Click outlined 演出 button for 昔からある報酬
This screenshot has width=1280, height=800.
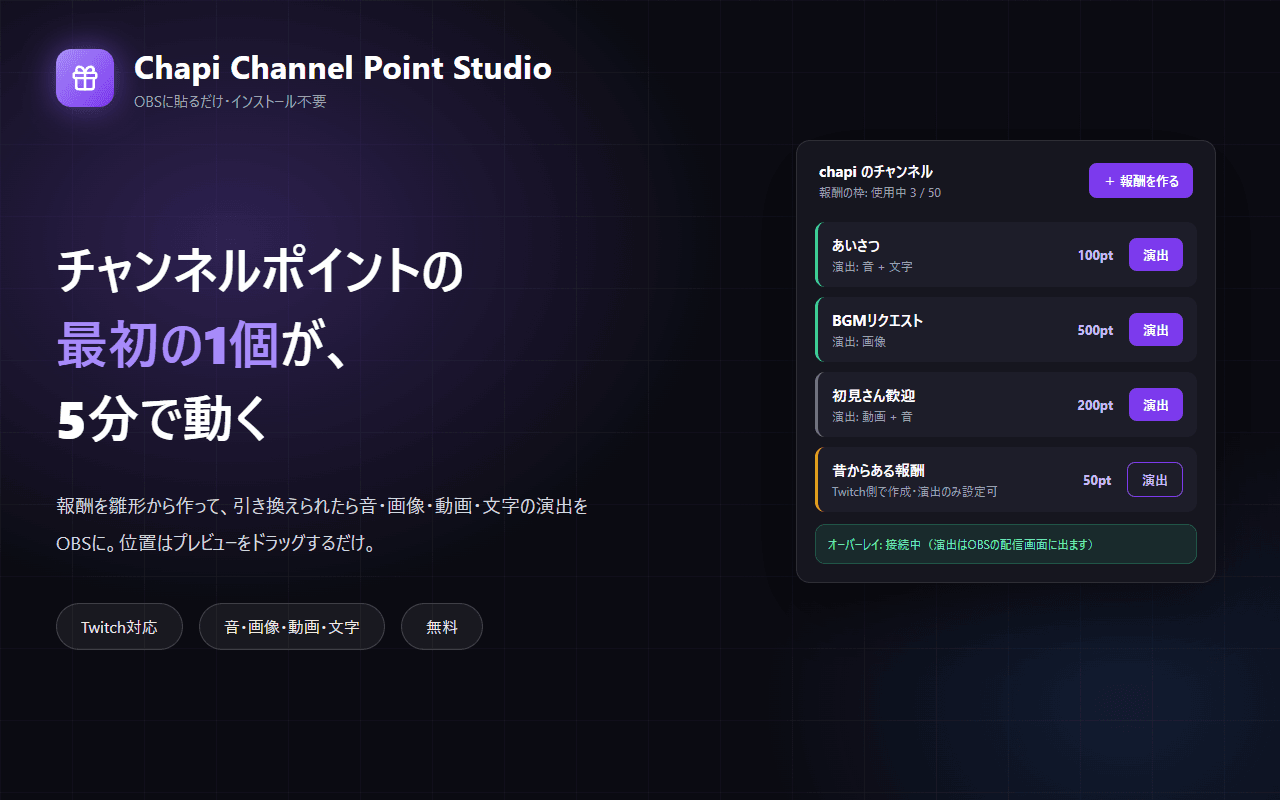(1155, 480)
